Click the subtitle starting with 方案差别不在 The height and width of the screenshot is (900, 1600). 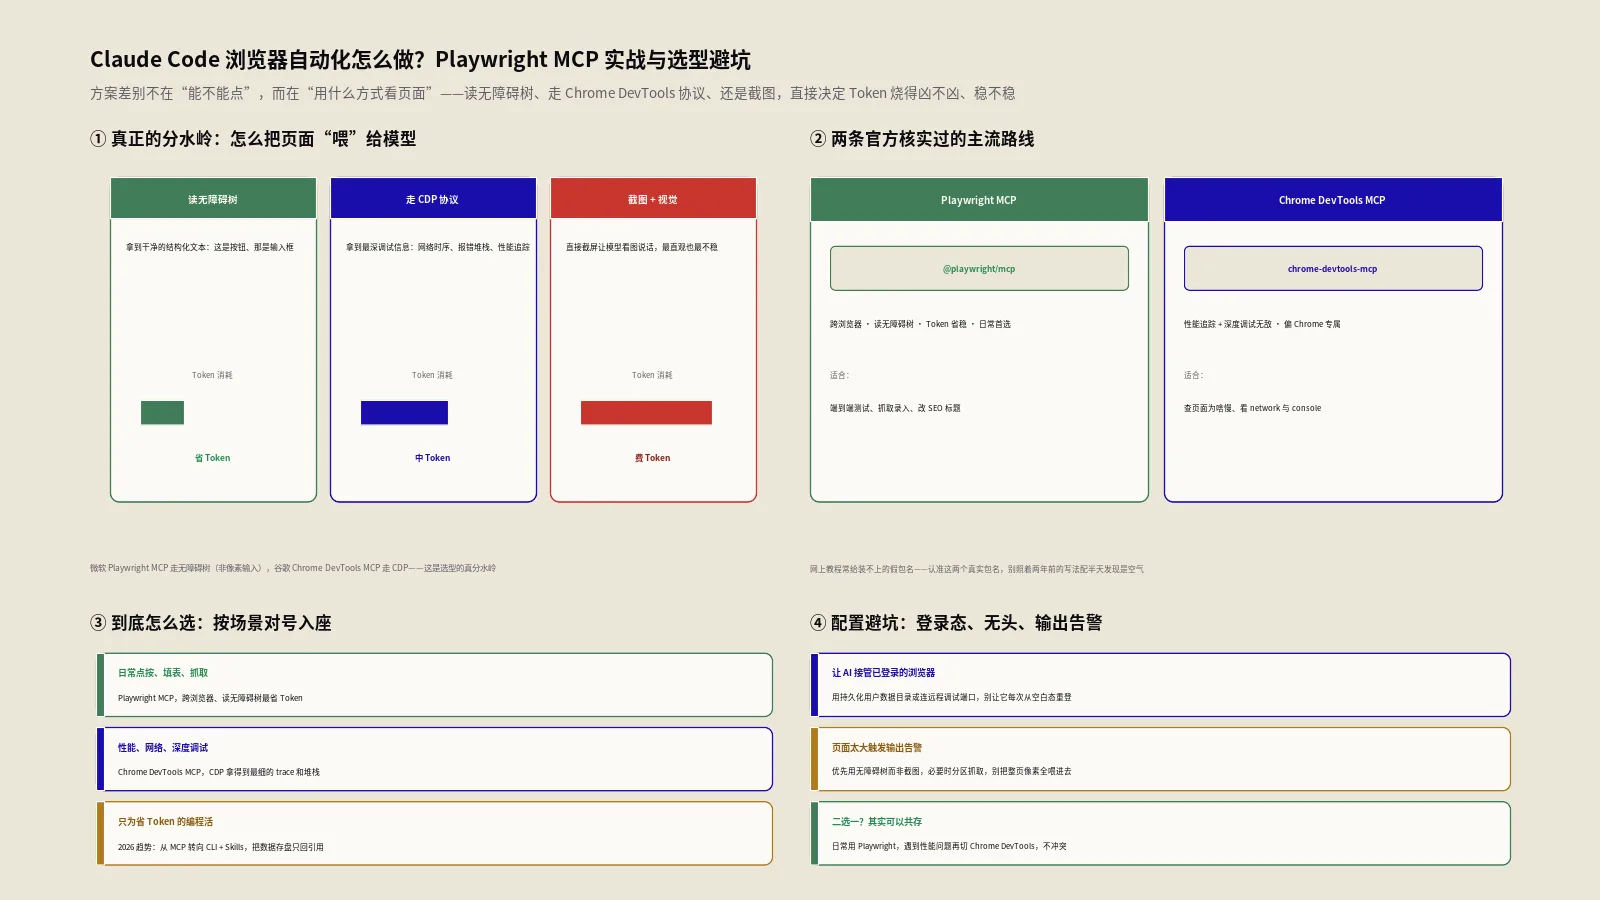coord(552,93)
